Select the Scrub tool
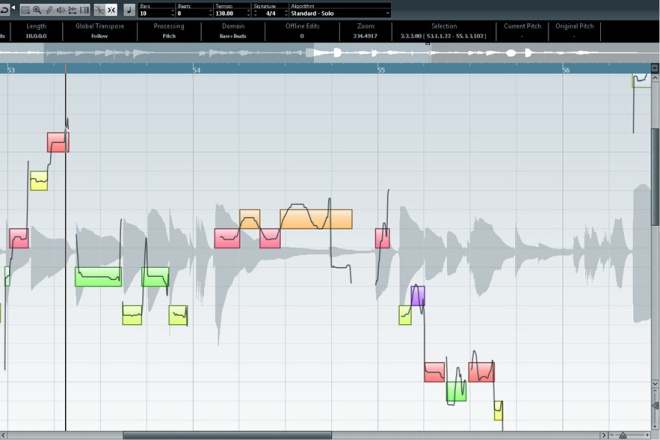 click(72, 10)
